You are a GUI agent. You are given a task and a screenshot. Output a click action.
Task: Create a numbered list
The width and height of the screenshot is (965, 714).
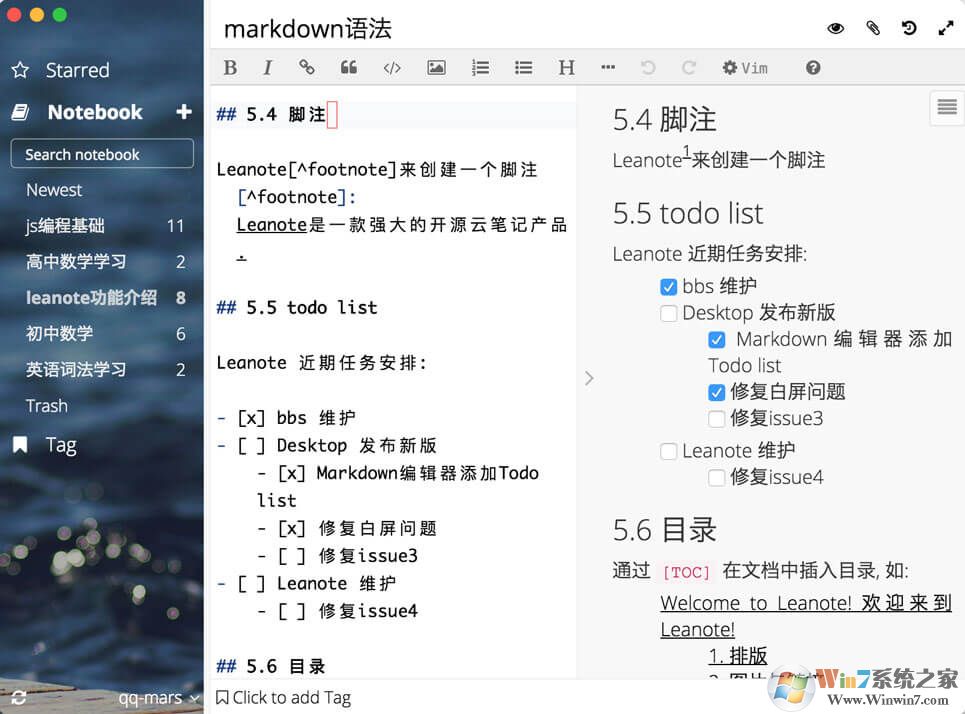tap(480, 68)
